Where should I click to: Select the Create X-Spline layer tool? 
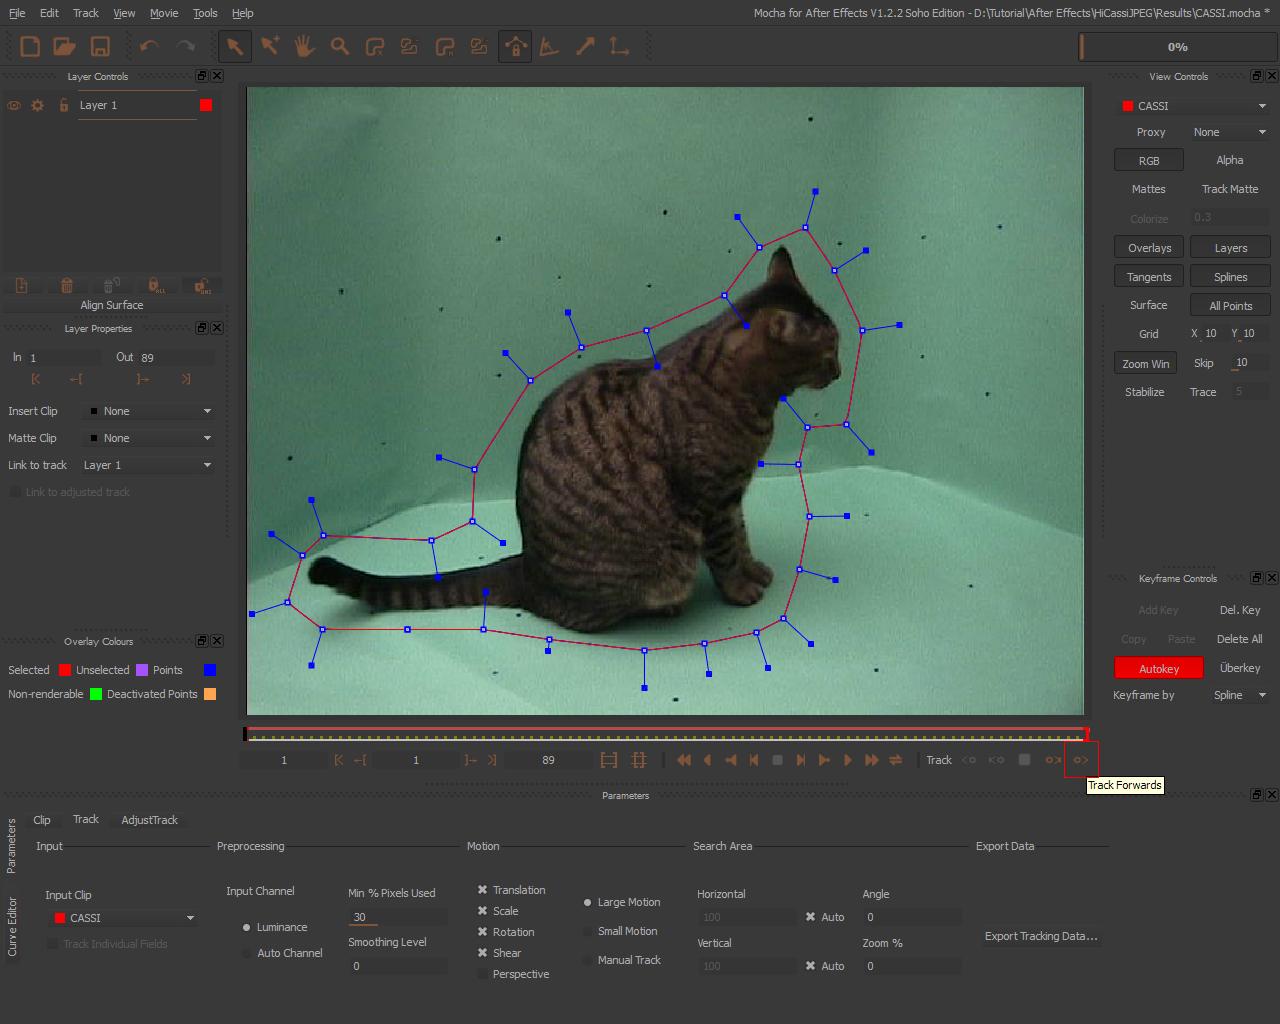375,46
